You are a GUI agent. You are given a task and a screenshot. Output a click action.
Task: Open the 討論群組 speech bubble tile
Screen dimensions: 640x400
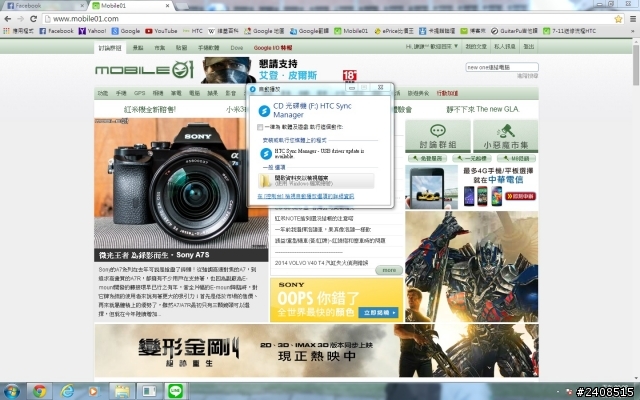point(438,136)
